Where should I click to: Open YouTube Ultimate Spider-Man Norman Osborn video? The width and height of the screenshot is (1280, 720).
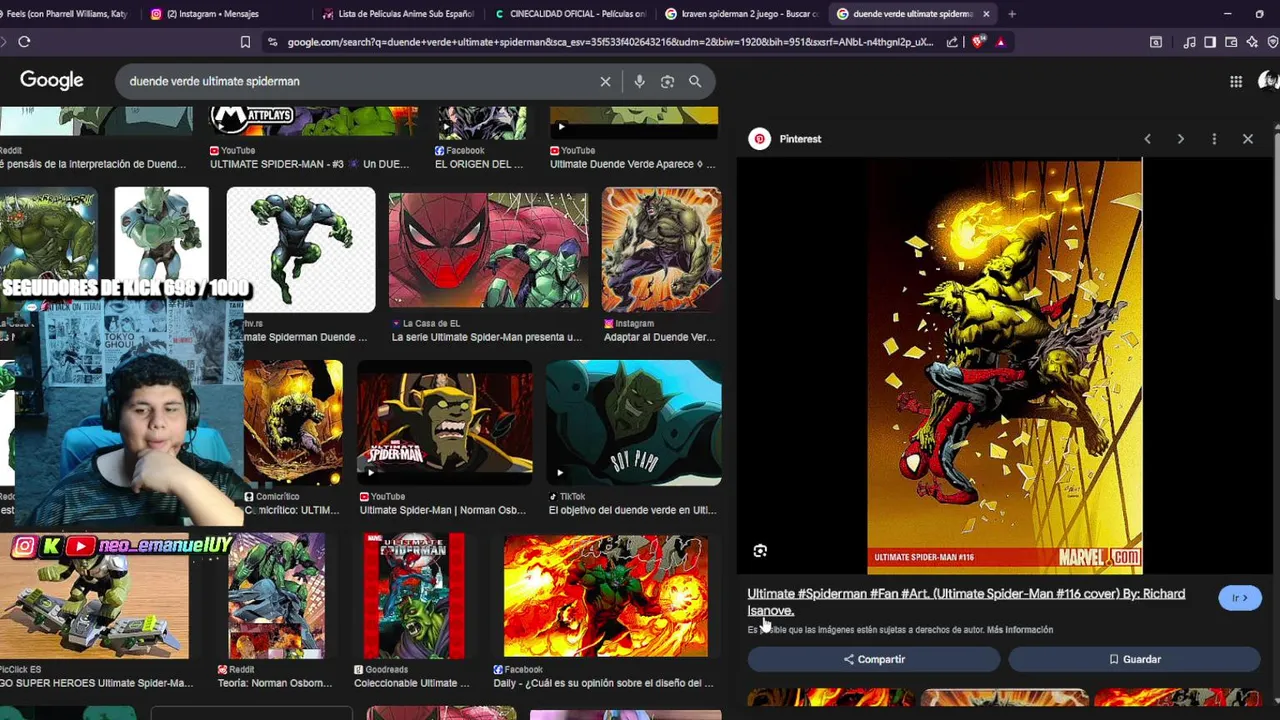445,423
